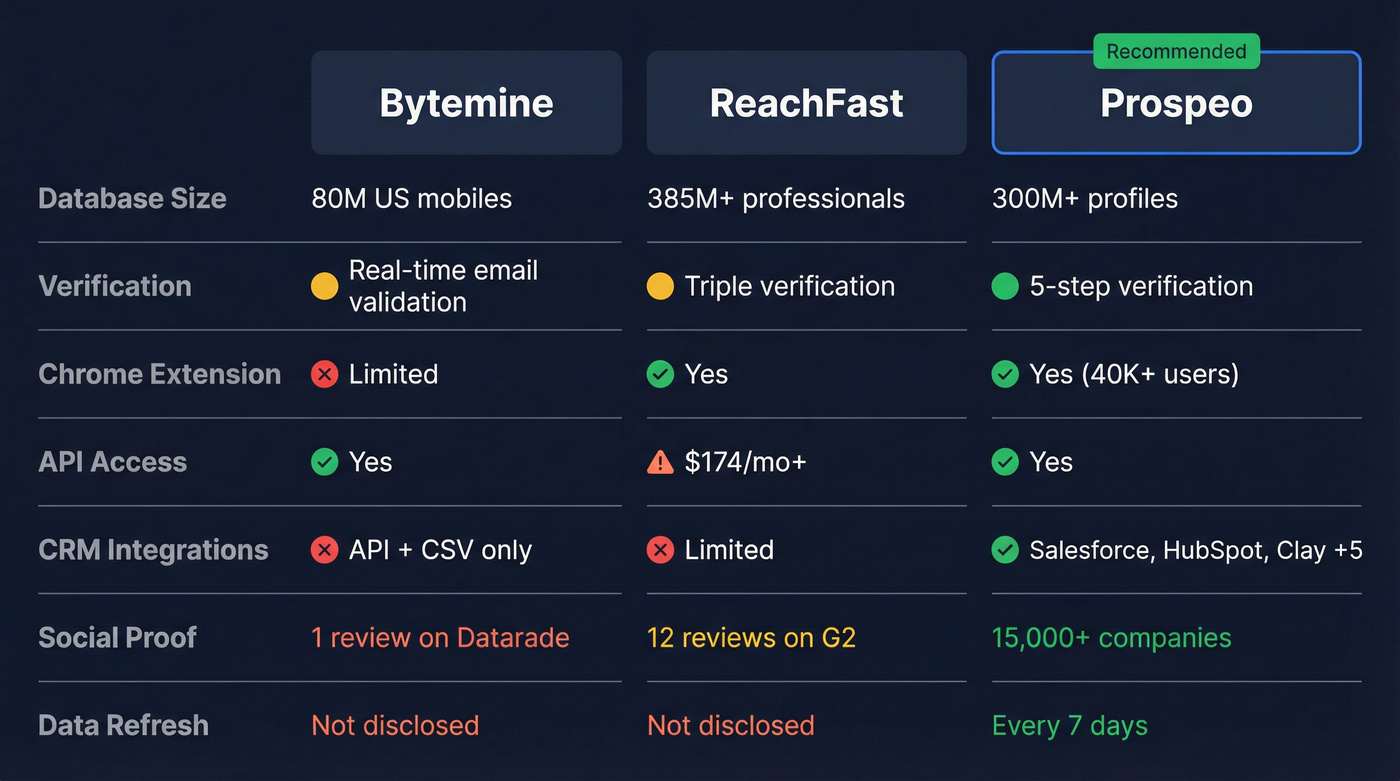Select the CRM Integrations row label
This screenshot has width=1400, height=781.
(153, 550)
